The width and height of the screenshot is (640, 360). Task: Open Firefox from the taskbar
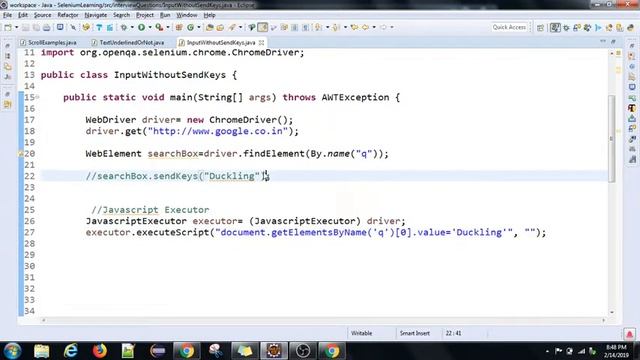pyautogui.click(x=100, y=351)
